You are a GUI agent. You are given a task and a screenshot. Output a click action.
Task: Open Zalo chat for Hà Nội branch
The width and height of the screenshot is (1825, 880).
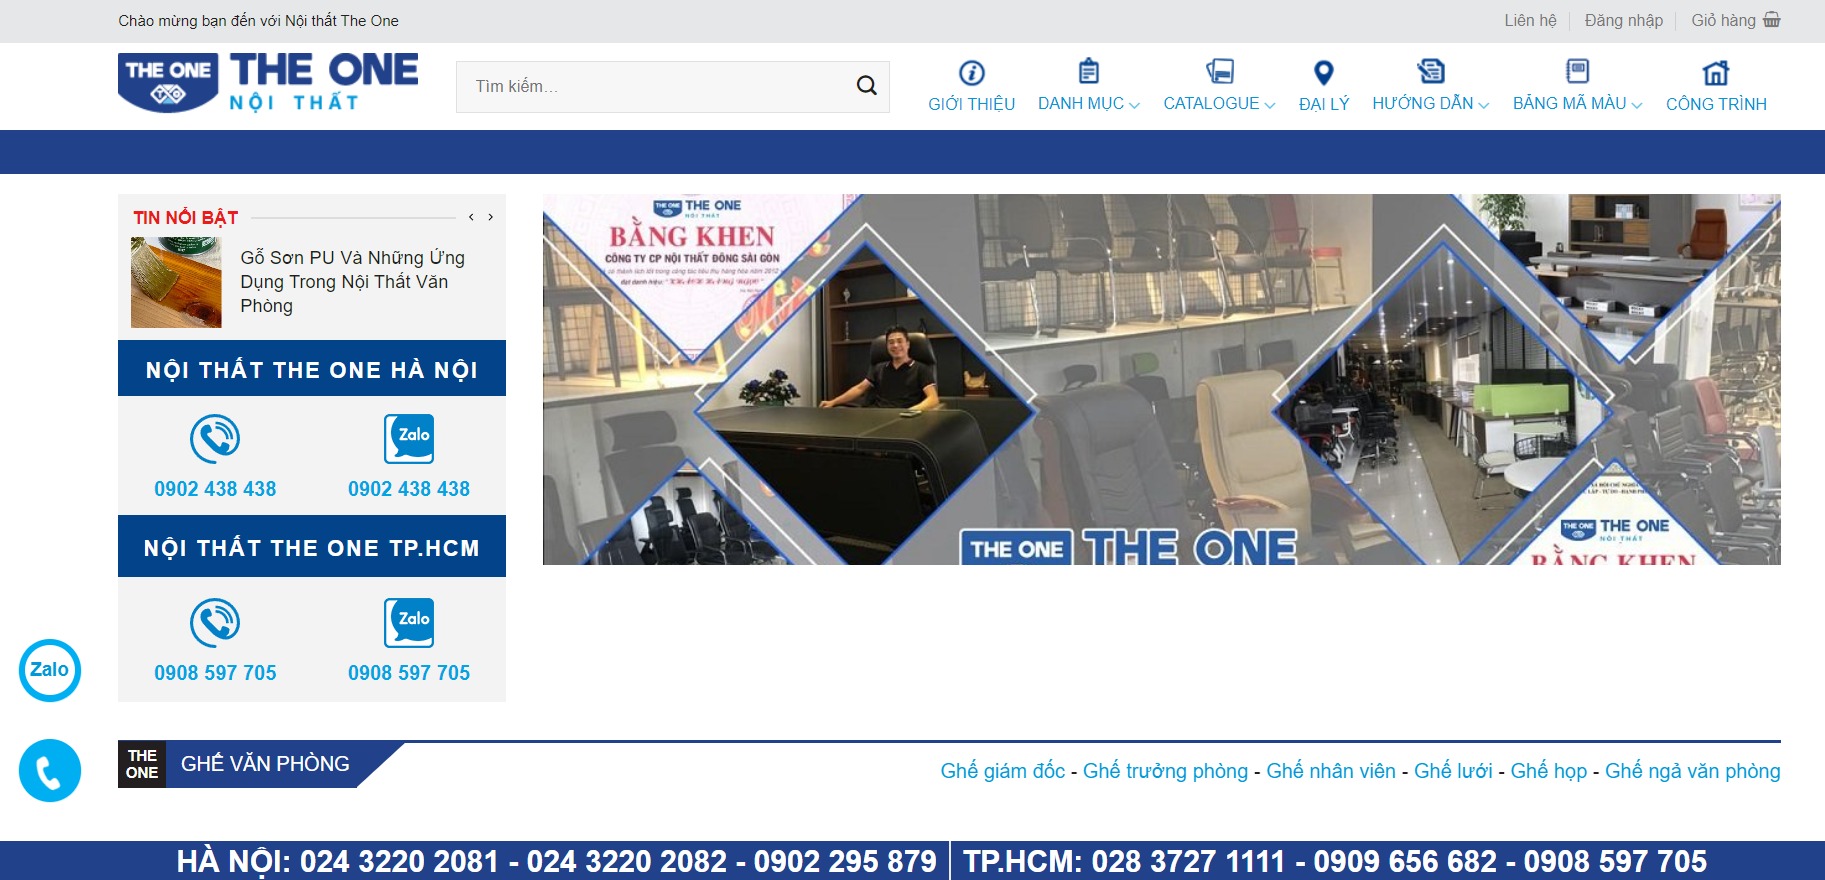coord(409,438)
